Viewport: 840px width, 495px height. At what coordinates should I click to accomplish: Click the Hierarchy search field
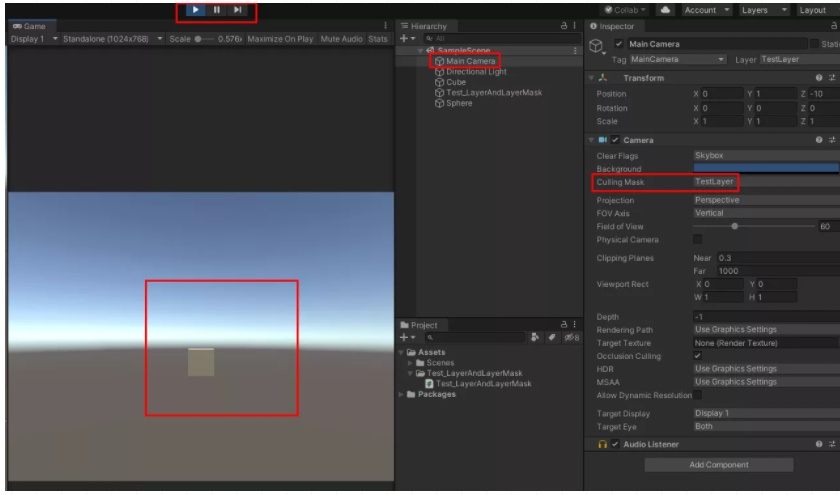(501, 38)
